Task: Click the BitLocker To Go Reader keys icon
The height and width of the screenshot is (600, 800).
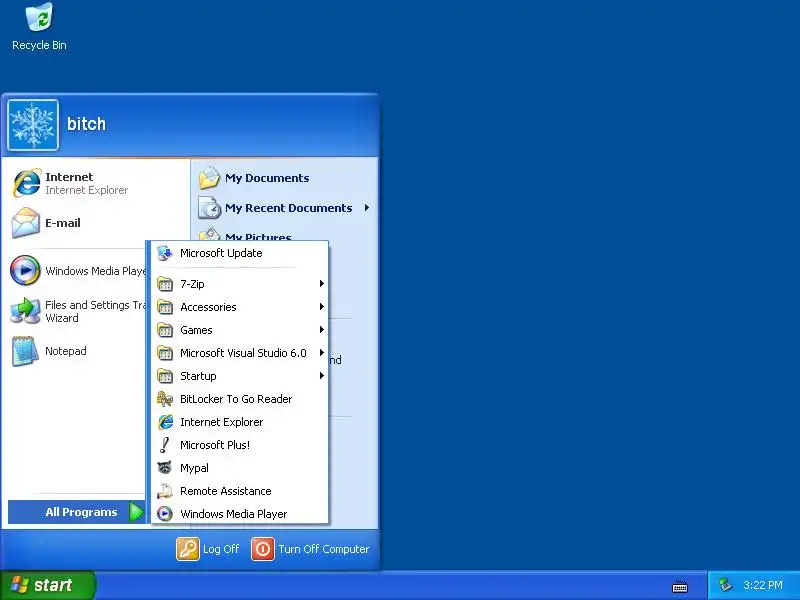Action: coord(165,399)
